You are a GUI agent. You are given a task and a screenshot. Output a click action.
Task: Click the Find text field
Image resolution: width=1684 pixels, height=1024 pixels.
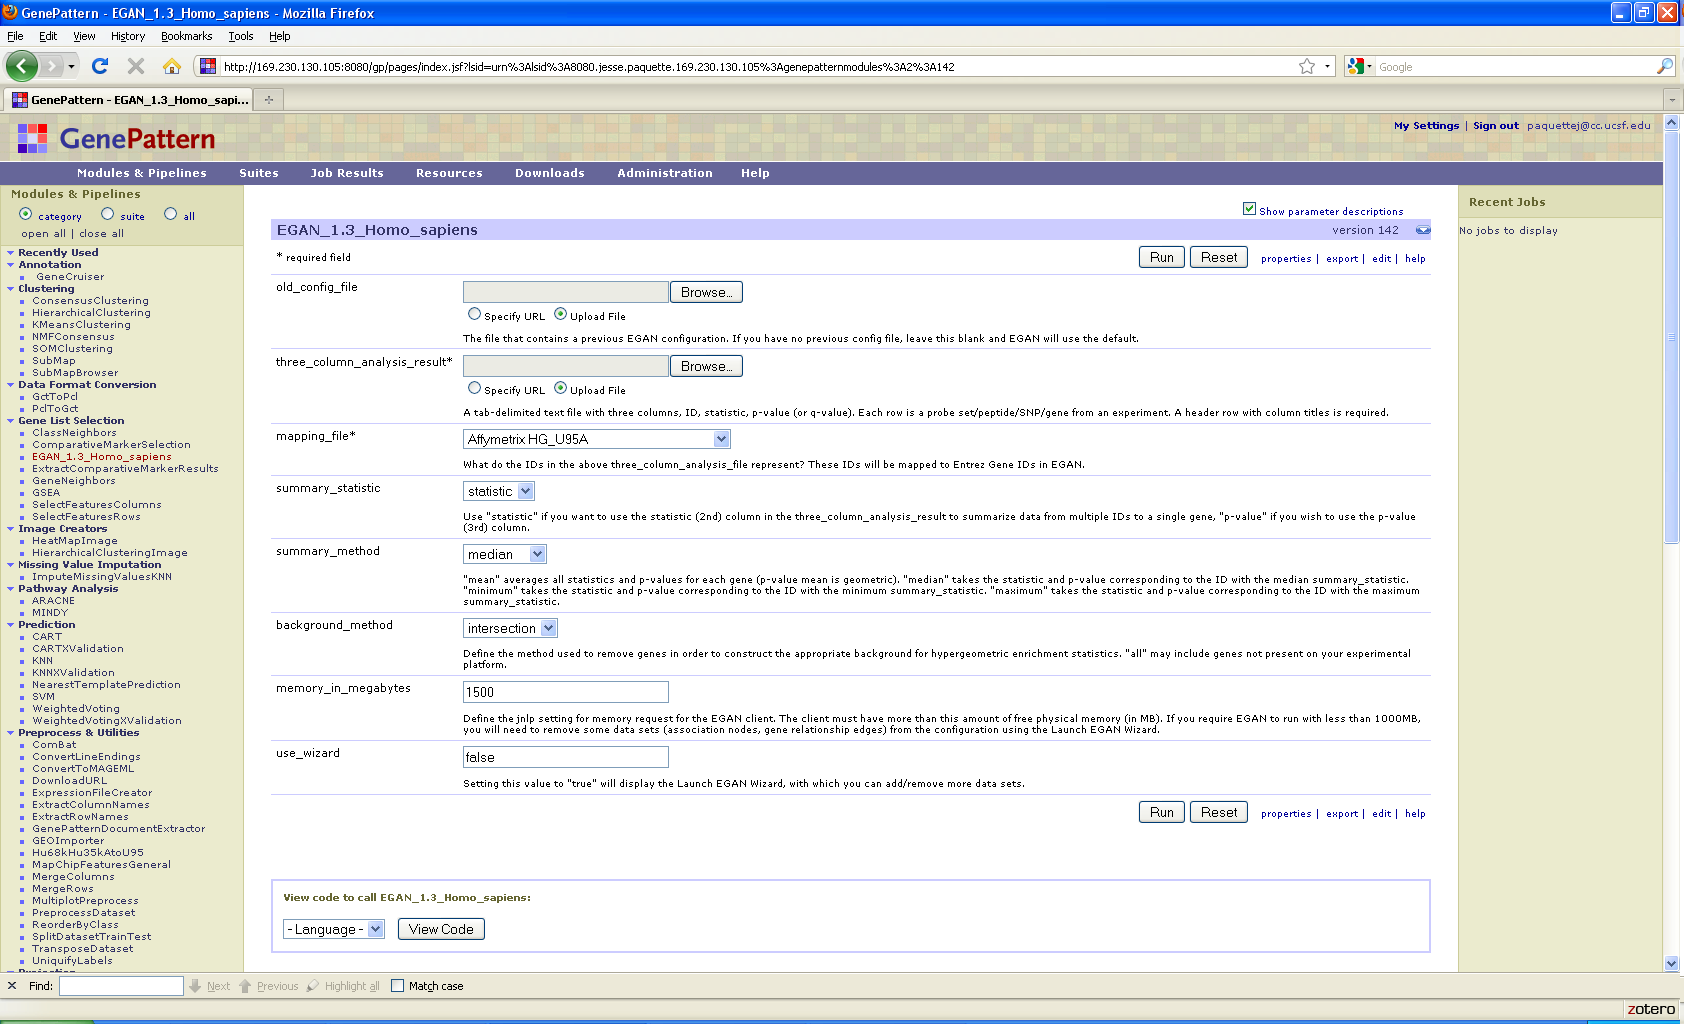[121, 986]
